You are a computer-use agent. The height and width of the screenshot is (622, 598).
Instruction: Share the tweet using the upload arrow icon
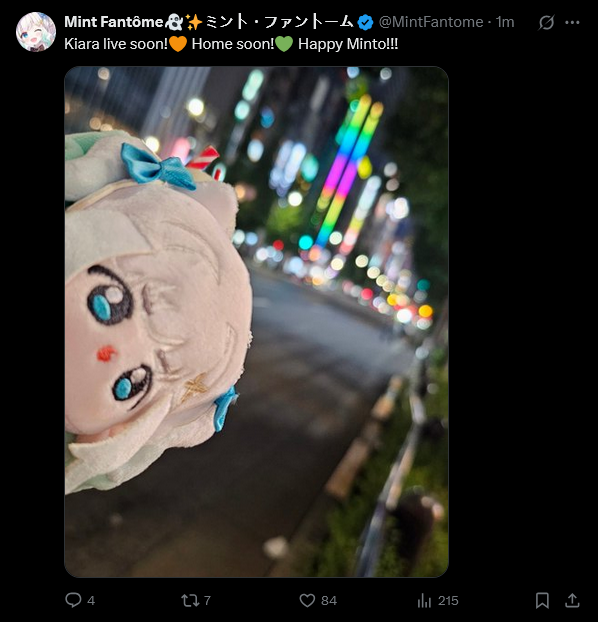point(572,601)
